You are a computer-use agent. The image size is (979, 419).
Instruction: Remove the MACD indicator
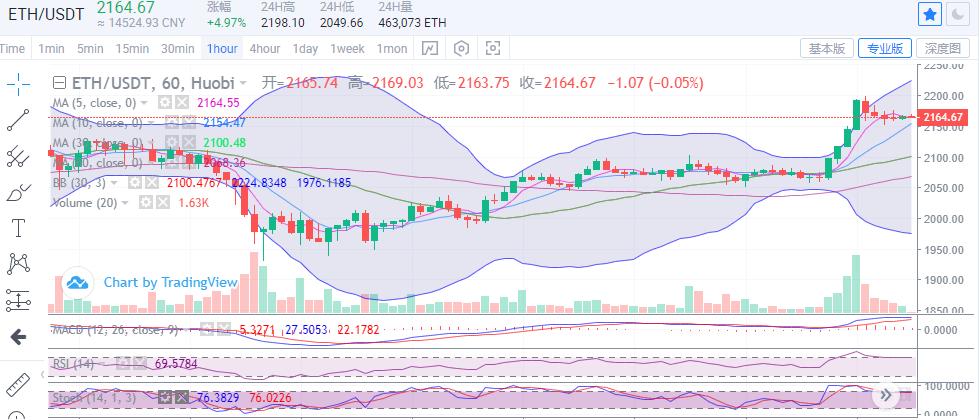[224, 328]
